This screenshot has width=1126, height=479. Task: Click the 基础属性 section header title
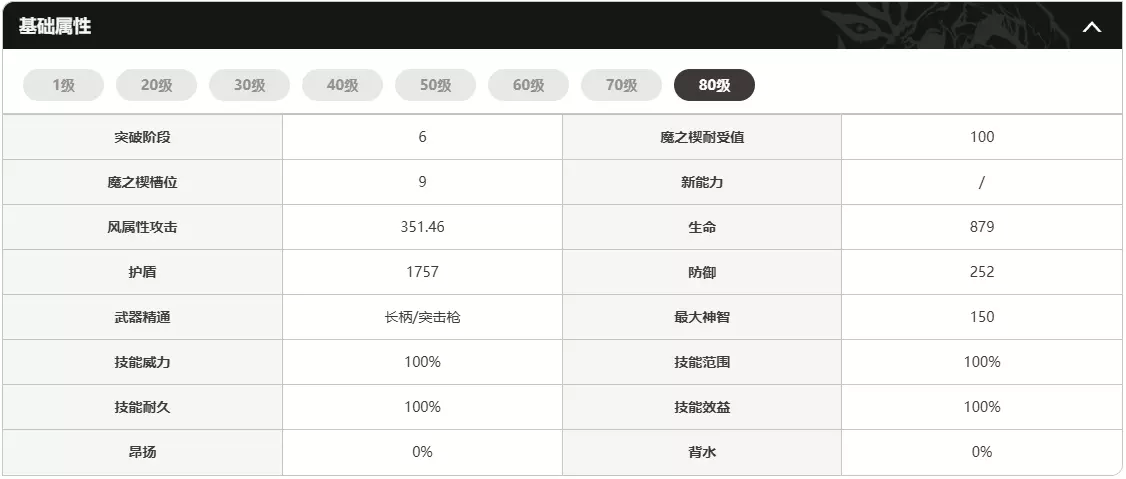click(55, 27)
